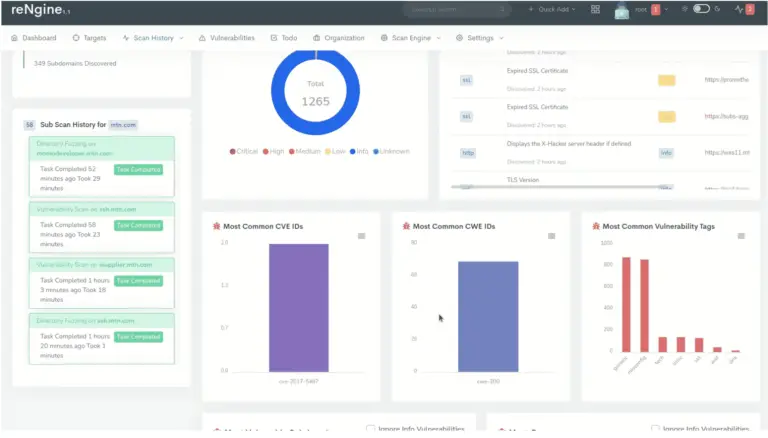This screenshot has height=438, width=768.
Task: Click the Dashboard home icon
Action: [x=14, y=38]
